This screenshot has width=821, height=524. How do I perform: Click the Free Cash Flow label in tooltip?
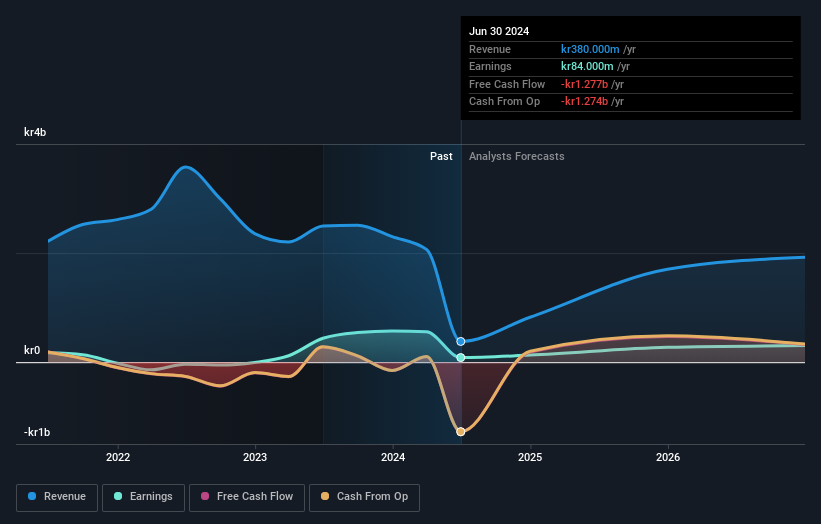pyautogui.click(x=507, y=84)
